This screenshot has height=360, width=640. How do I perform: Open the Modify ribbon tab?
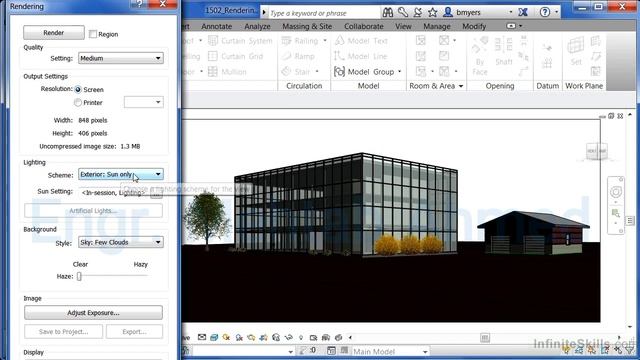pos(474,26)
